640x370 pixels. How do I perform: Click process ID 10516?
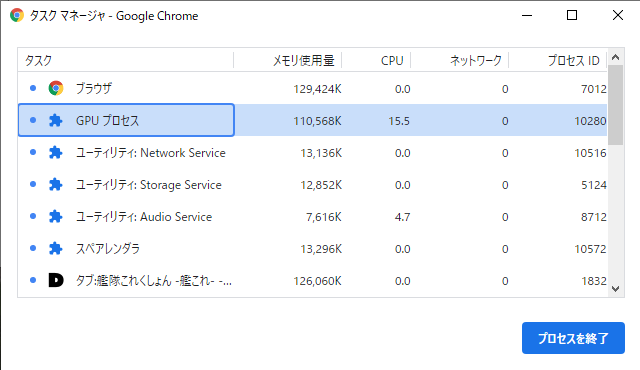pyautogui.click(x=590, y=153)
